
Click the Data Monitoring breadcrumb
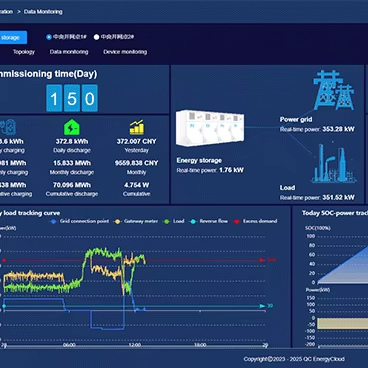pos(43,12)
